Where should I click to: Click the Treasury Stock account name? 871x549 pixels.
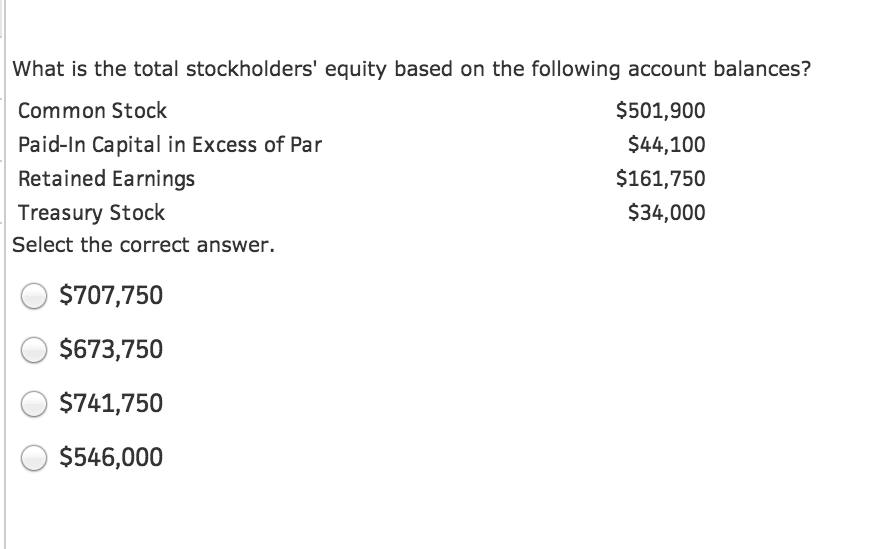pyautogui.click(x=92, y=213)
